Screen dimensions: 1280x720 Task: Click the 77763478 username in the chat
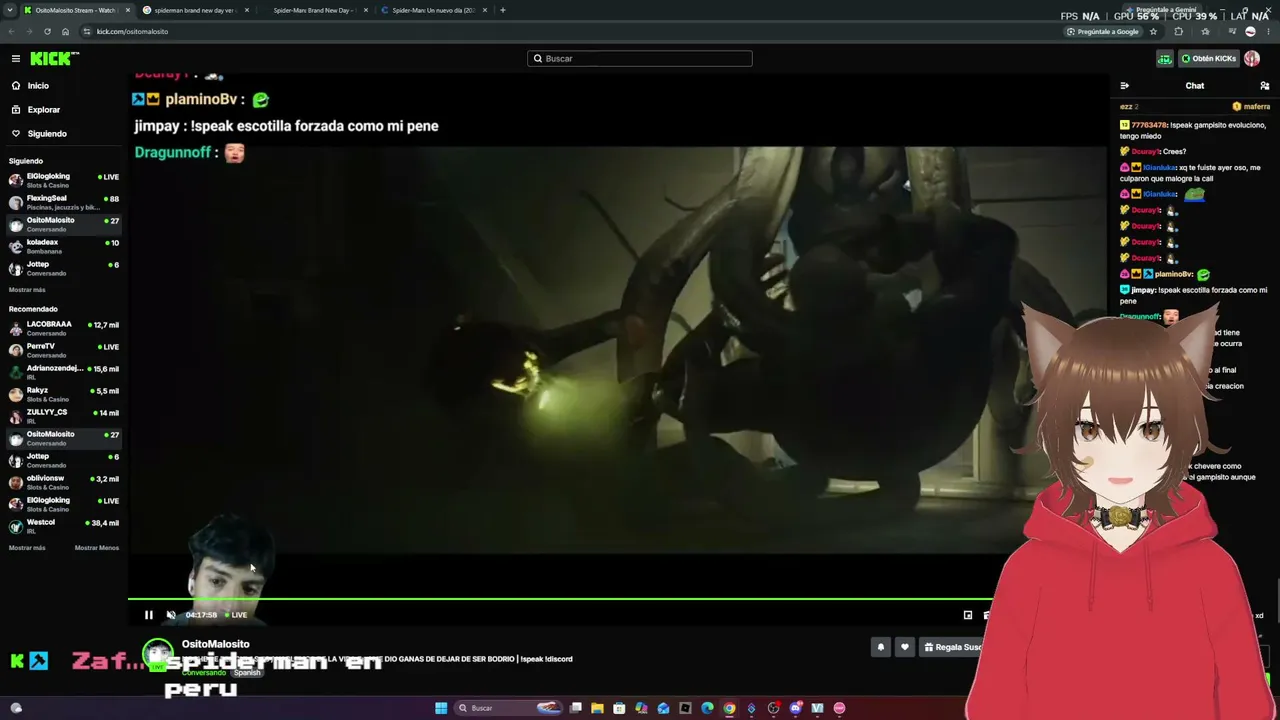point(1149,125)
